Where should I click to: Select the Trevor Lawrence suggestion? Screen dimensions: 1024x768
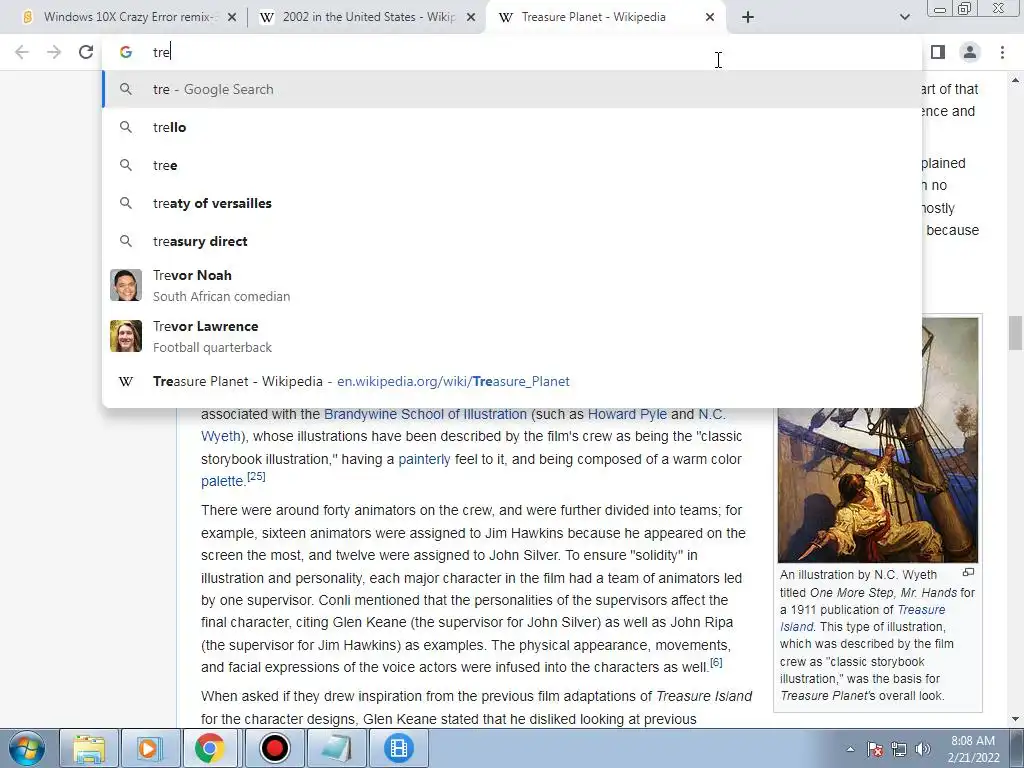[512, 336]
